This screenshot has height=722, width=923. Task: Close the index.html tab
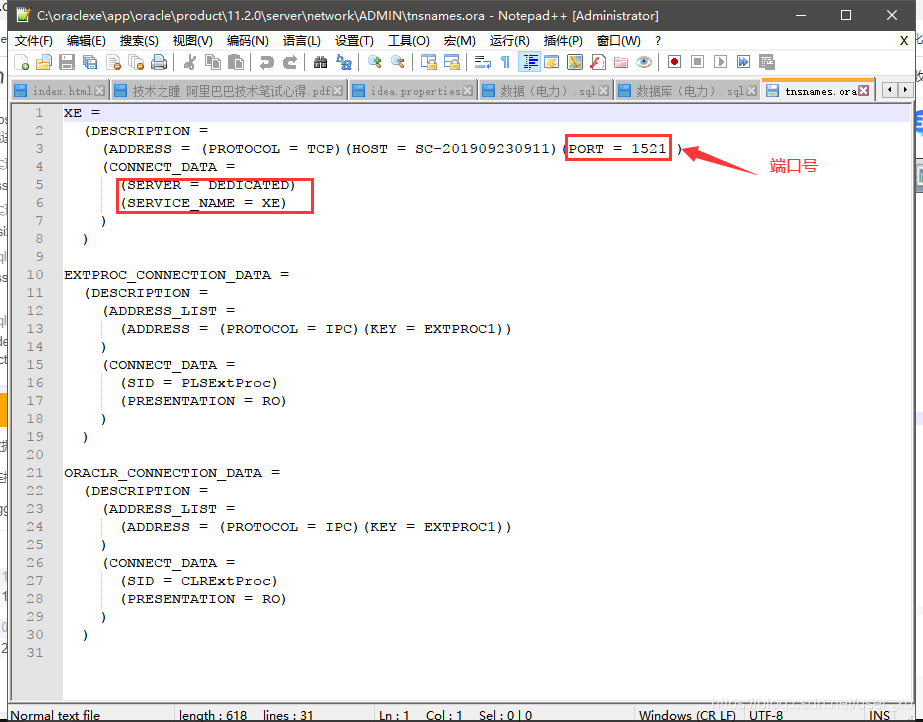coord(99,91)
